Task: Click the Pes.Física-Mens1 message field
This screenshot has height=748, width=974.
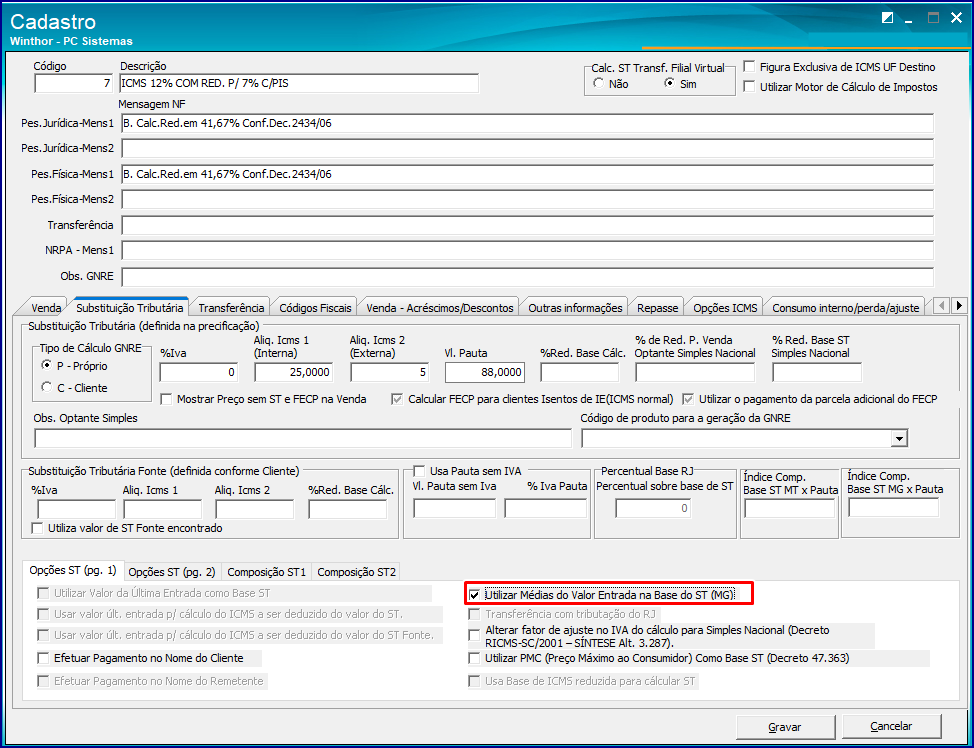Action: (527, 174)
